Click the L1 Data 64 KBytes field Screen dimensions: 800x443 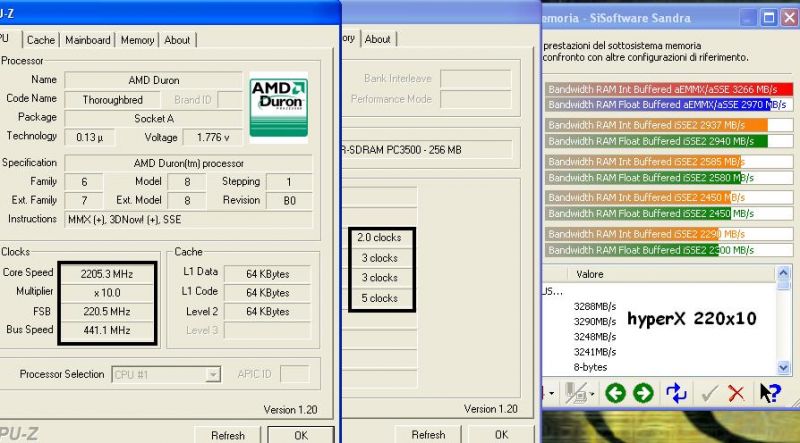(267, 274)
